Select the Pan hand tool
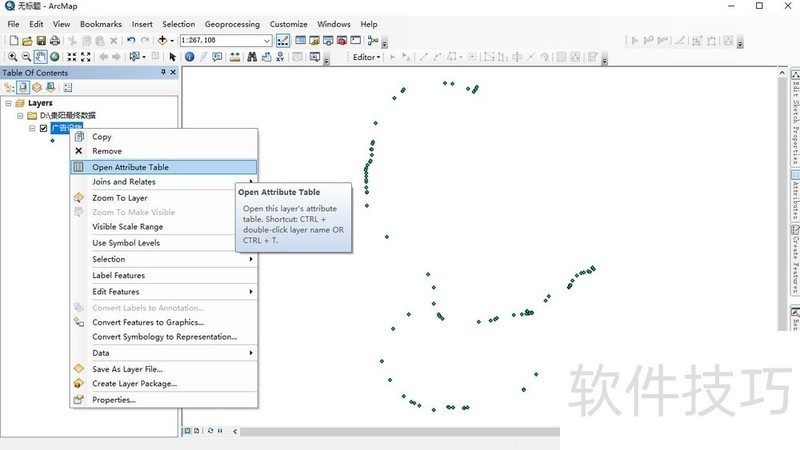This screenshot has width=800, height=450. pos(40,57)
